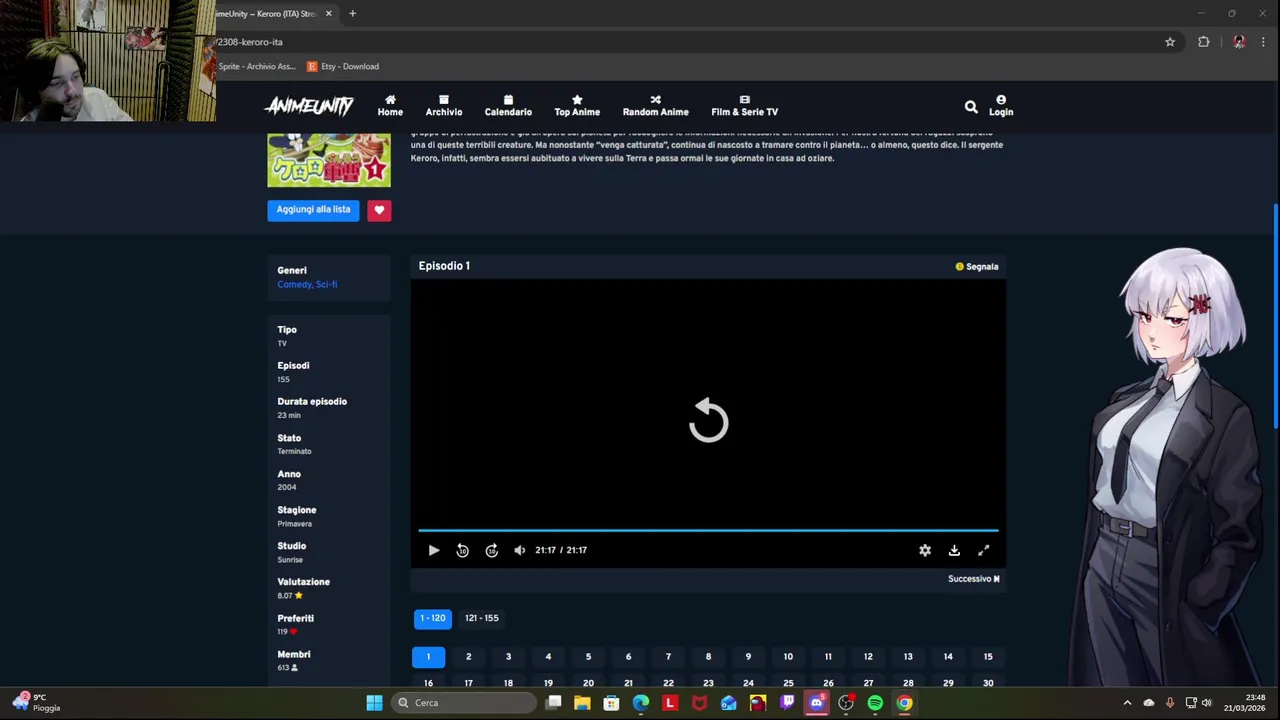Open Twitch from the taskbar

pos(787,703)
